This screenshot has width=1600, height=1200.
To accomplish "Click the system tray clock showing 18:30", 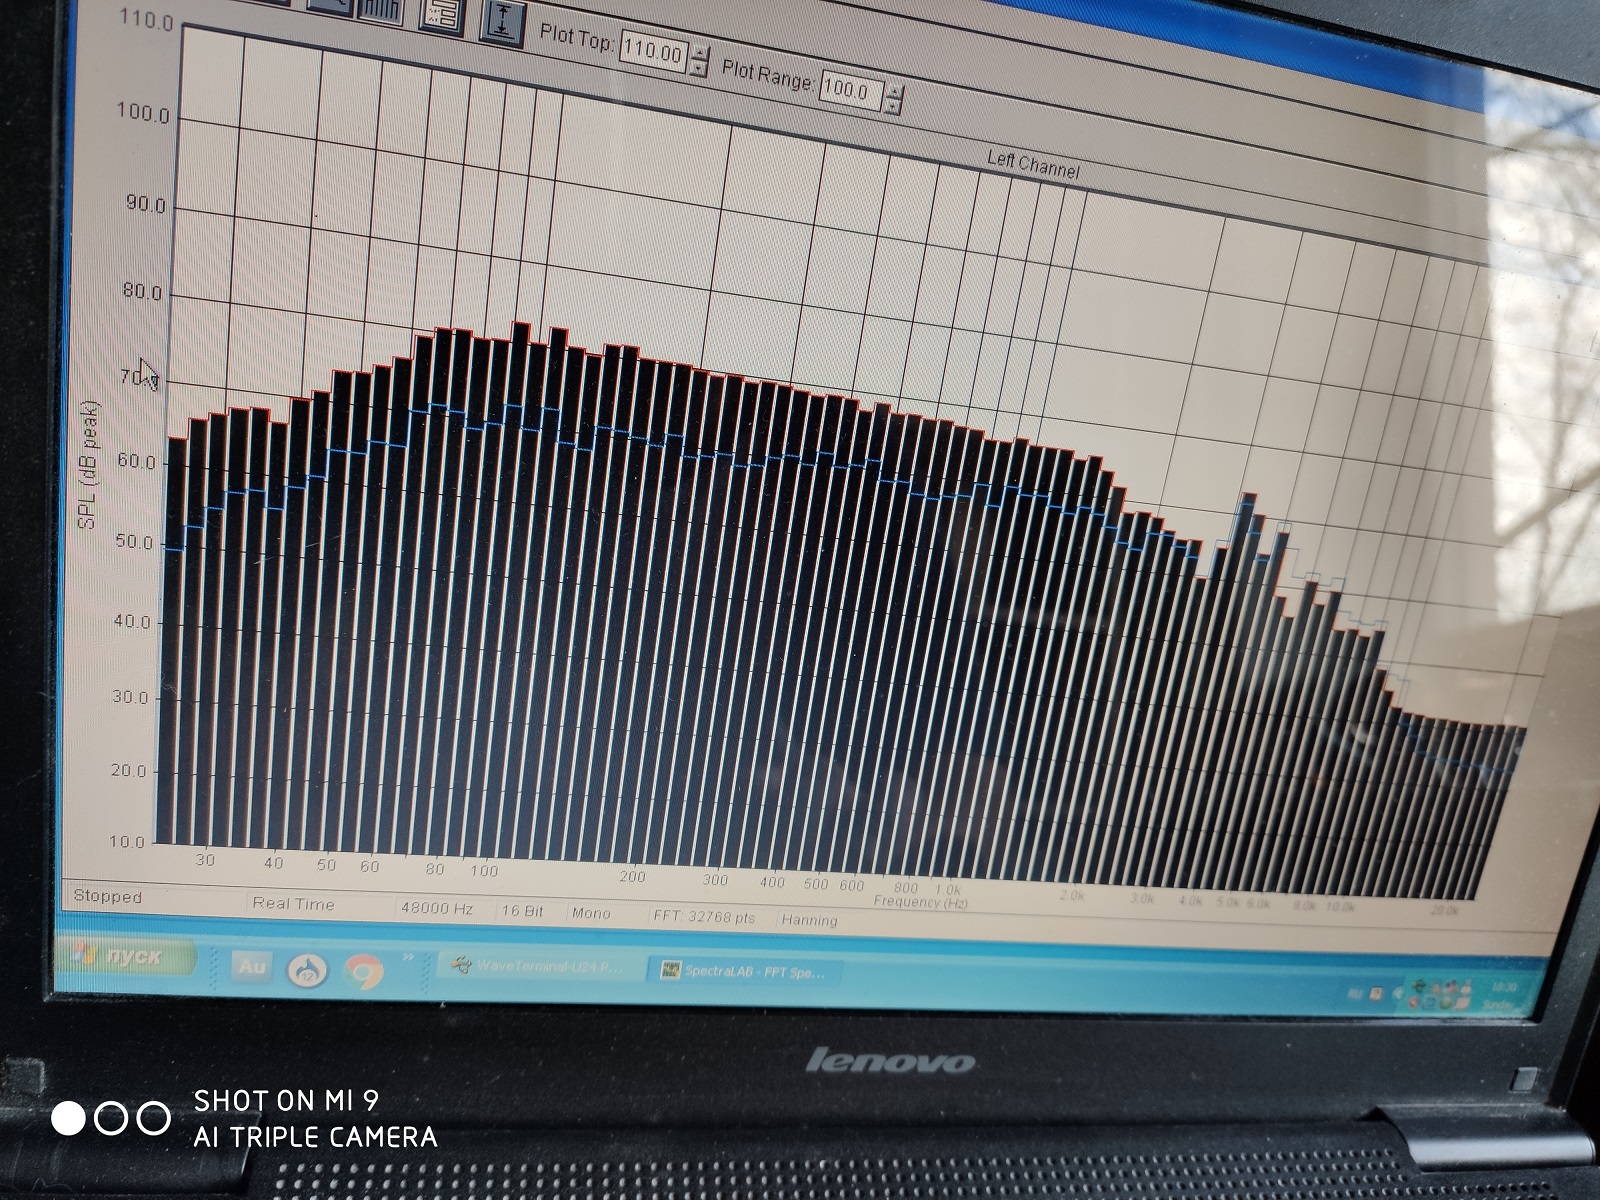I will [1505, 987].
